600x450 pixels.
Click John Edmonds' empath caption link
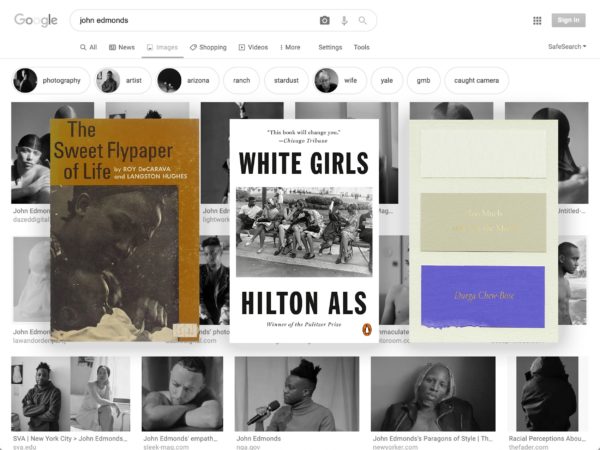(x=180, y=439)
